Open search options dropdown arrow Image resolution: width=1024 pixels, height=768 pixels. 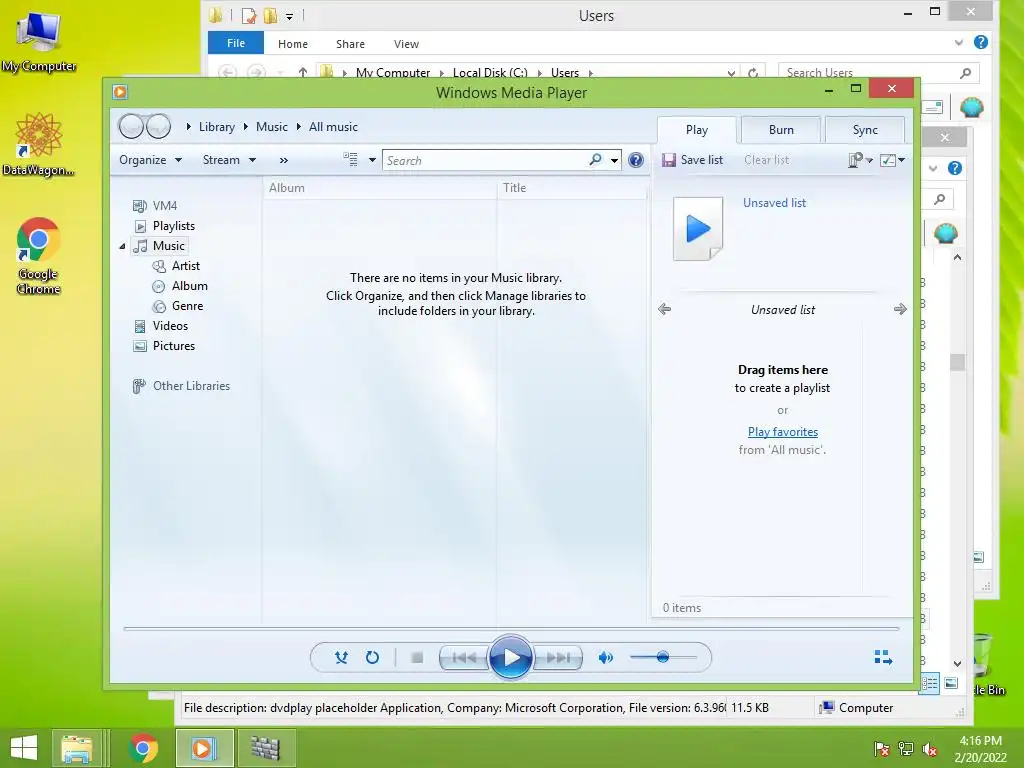pos(615,160)
